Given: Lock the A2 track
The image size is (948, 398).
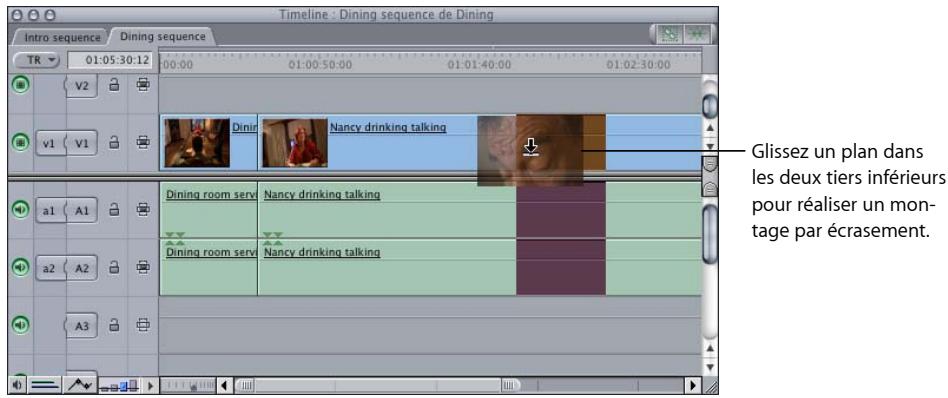Looking at the screenshot, I should (114, 267).
